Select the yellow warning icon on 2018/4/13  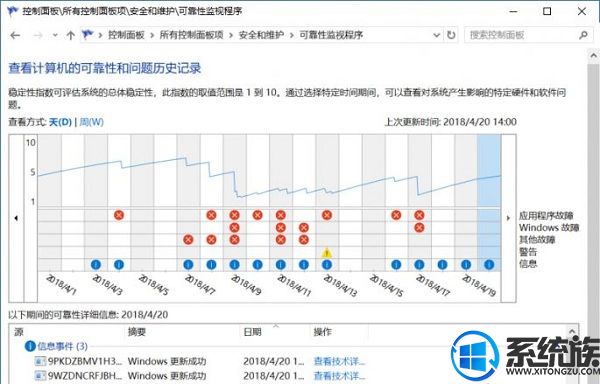pos(326,252)
